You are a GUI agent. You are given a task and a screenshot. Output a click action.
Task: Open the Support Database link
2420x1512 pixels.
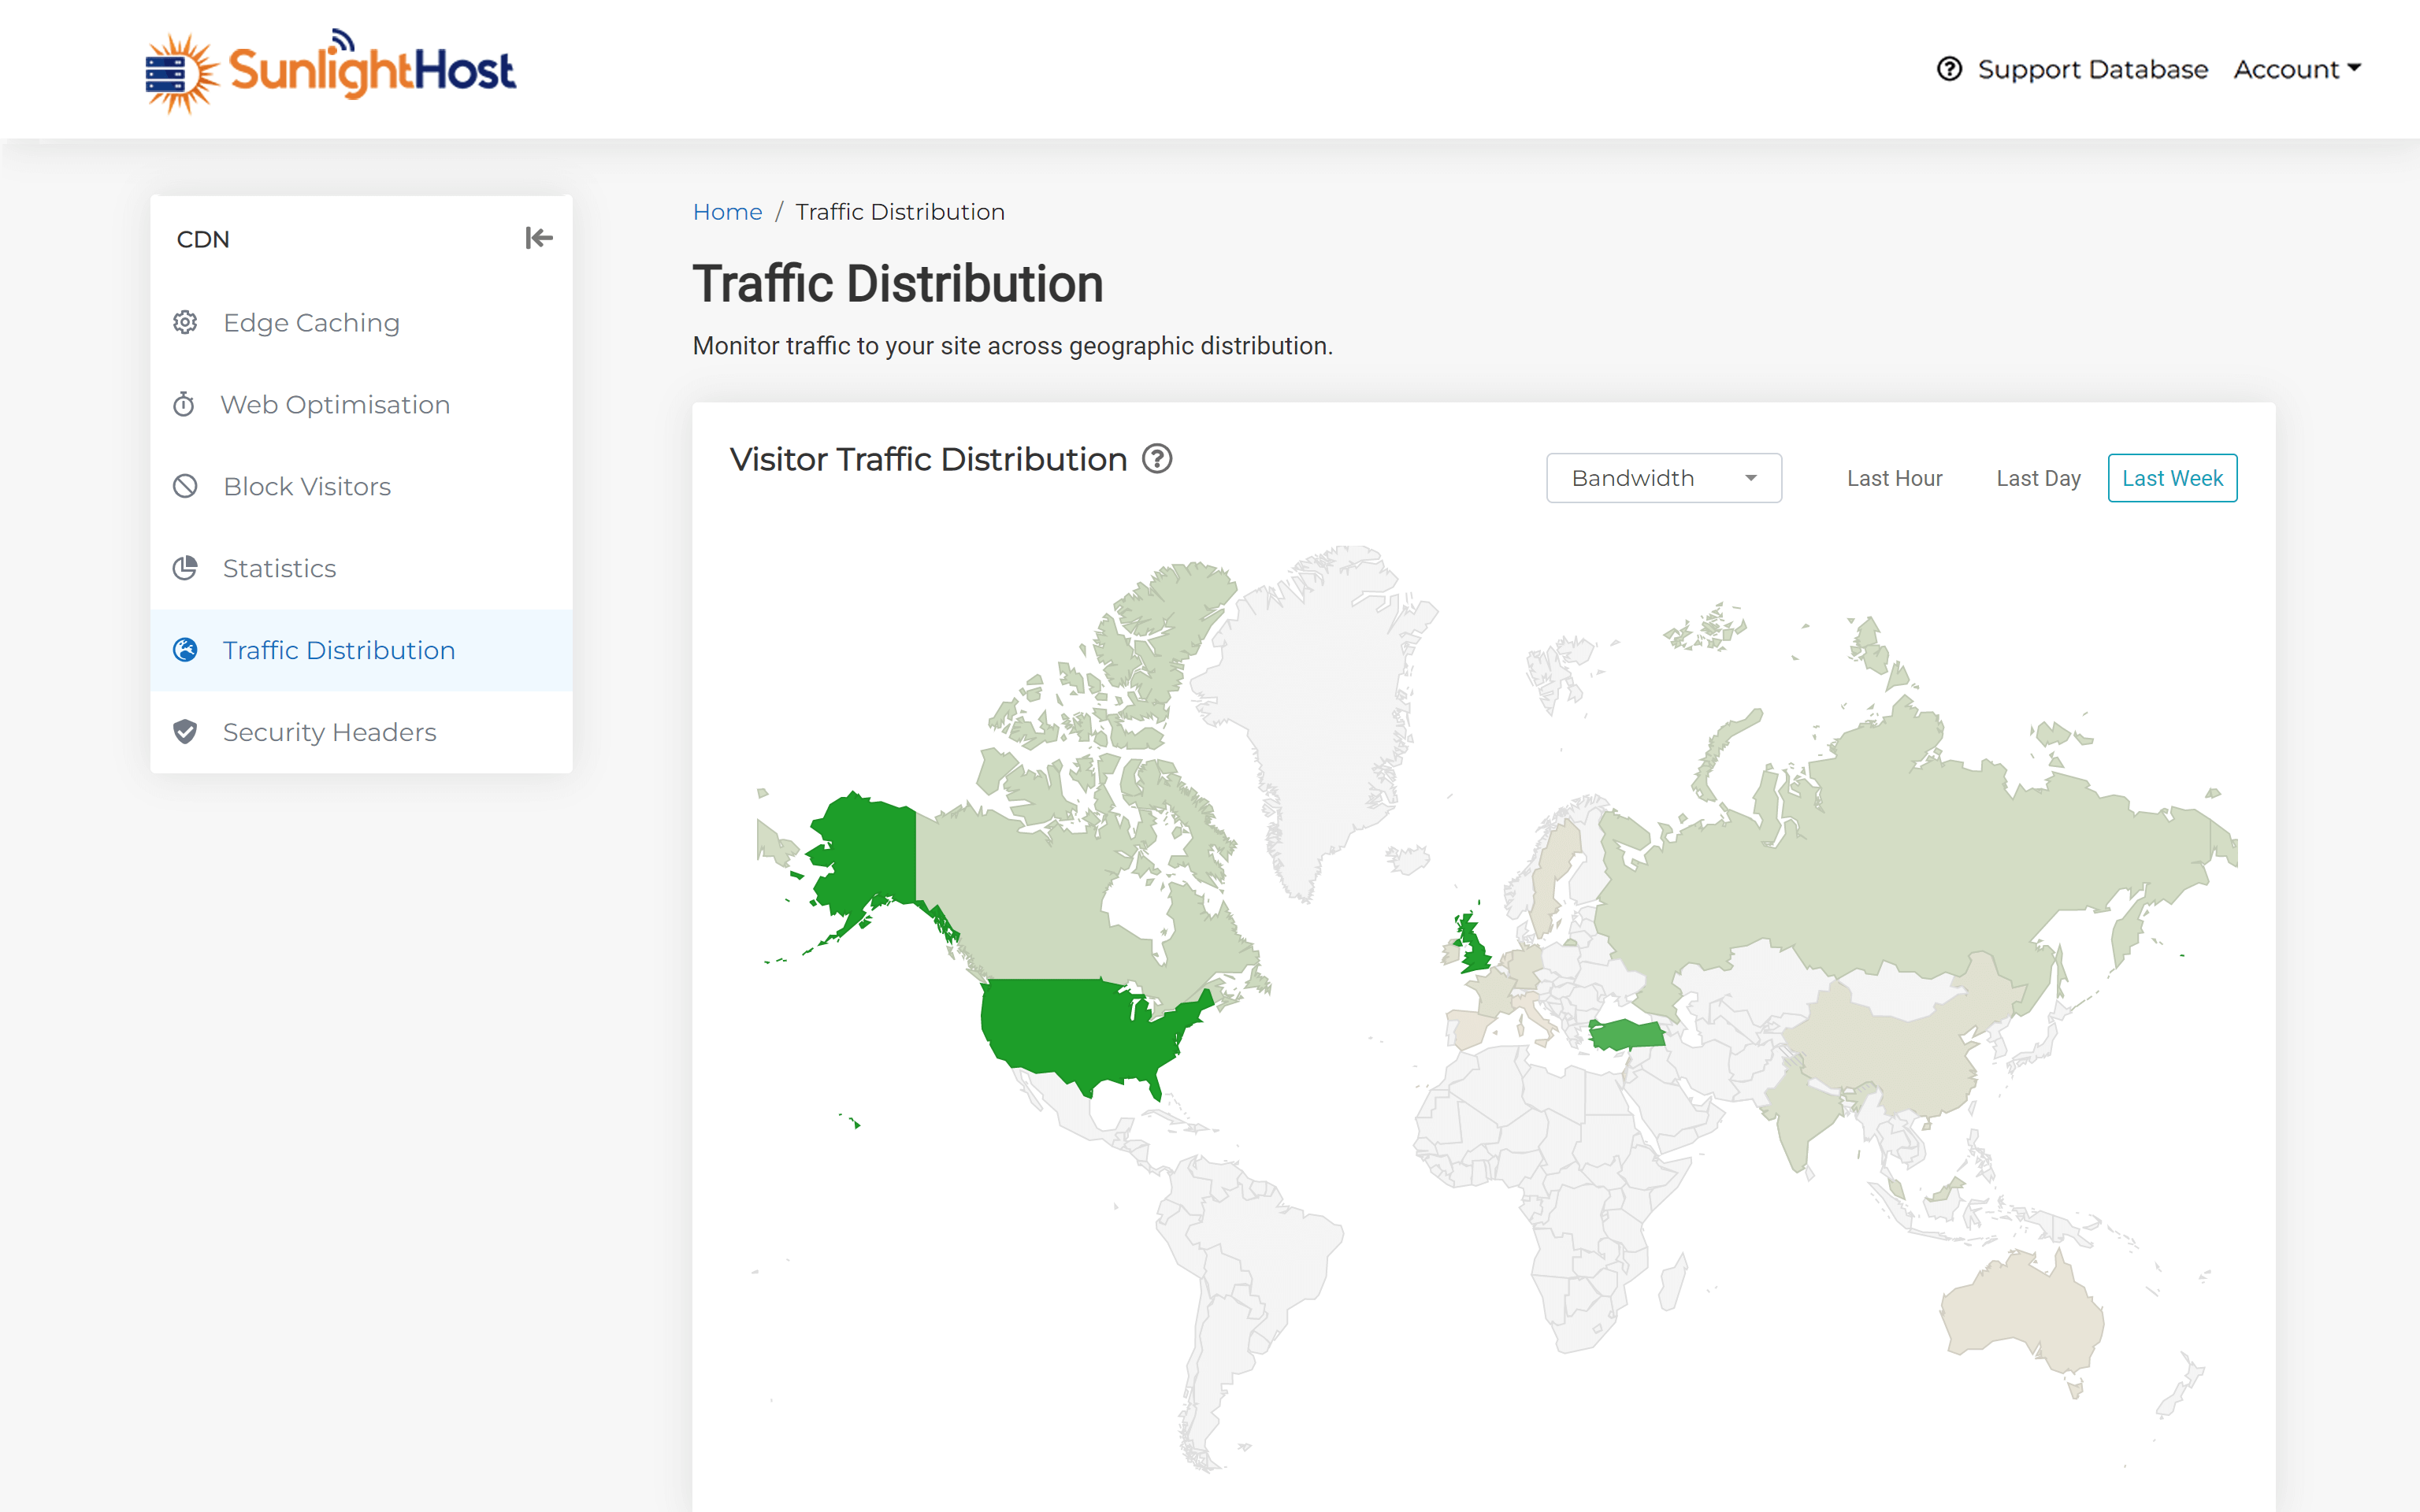[2092, 69]
